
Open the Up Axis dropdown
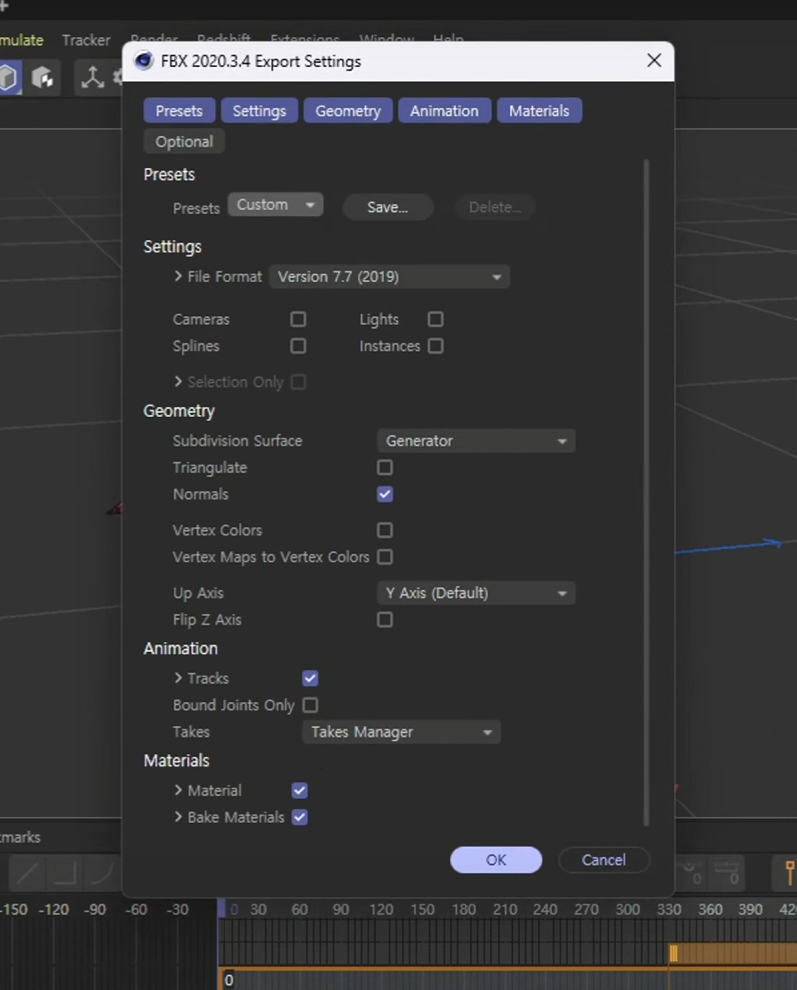[x=476, y=593]
